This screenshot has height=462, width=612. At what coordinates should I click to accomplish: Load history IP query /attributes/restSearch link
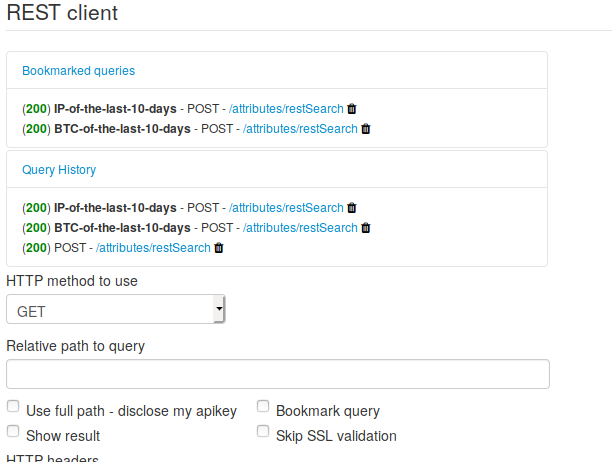[286, 208]
